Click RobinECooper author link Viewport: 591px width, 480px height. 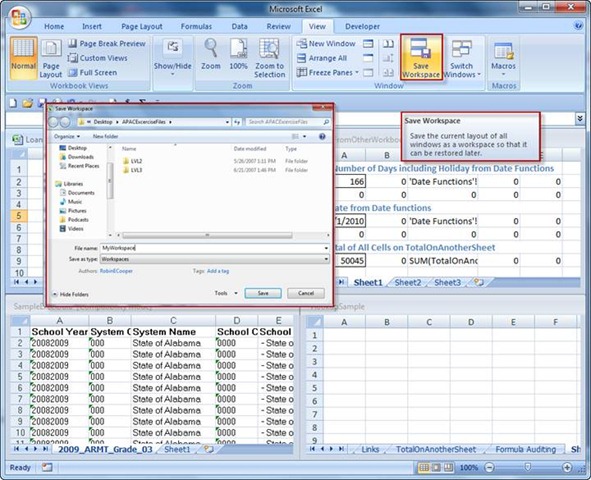[x=116, y=271]
